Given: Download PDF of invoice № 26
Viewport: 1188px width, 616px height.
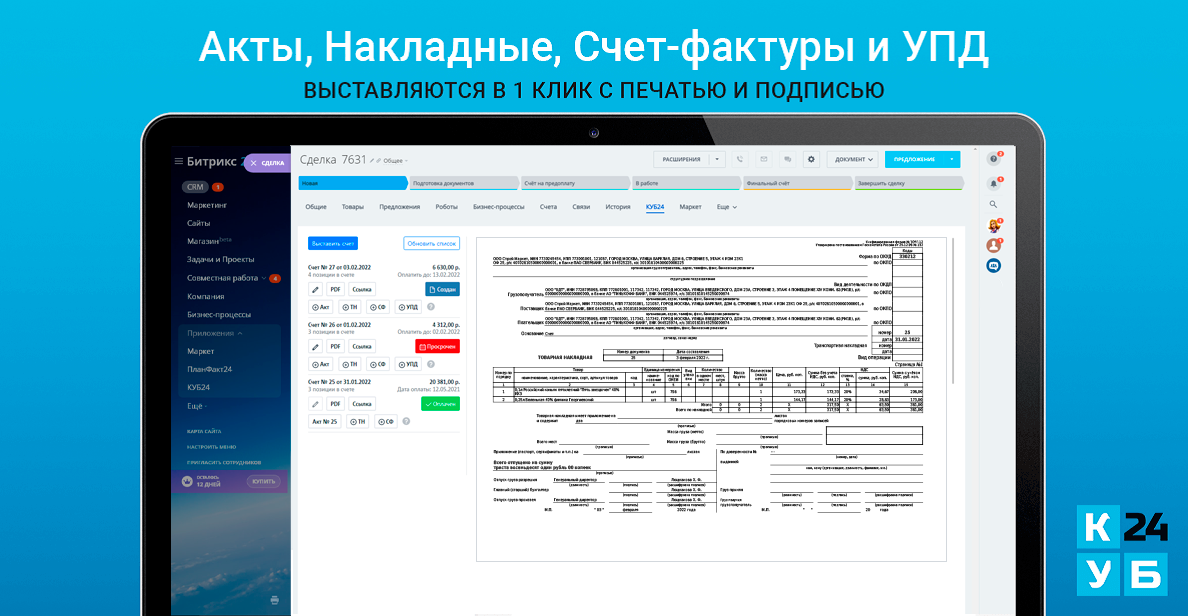Looking at the screenshot, I should coord(336,346).
